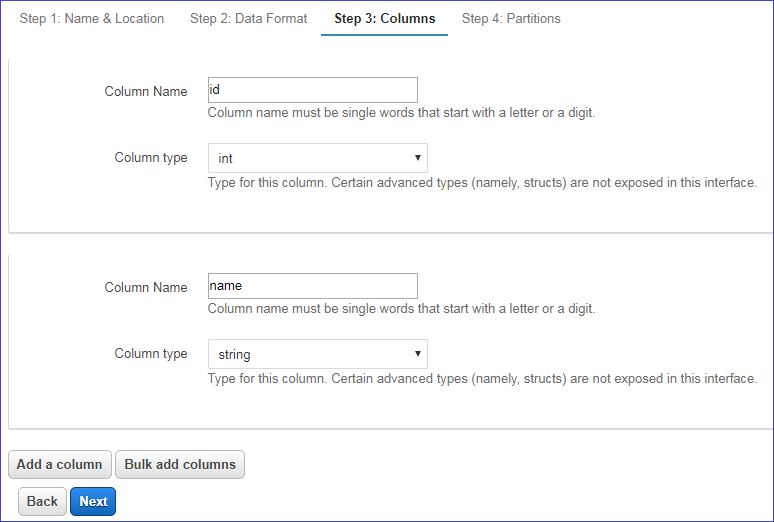This screenshot has width=774, height=522.
Task: Click the 'Column type' label beside the int selector
Action: (x=151, y=157)
